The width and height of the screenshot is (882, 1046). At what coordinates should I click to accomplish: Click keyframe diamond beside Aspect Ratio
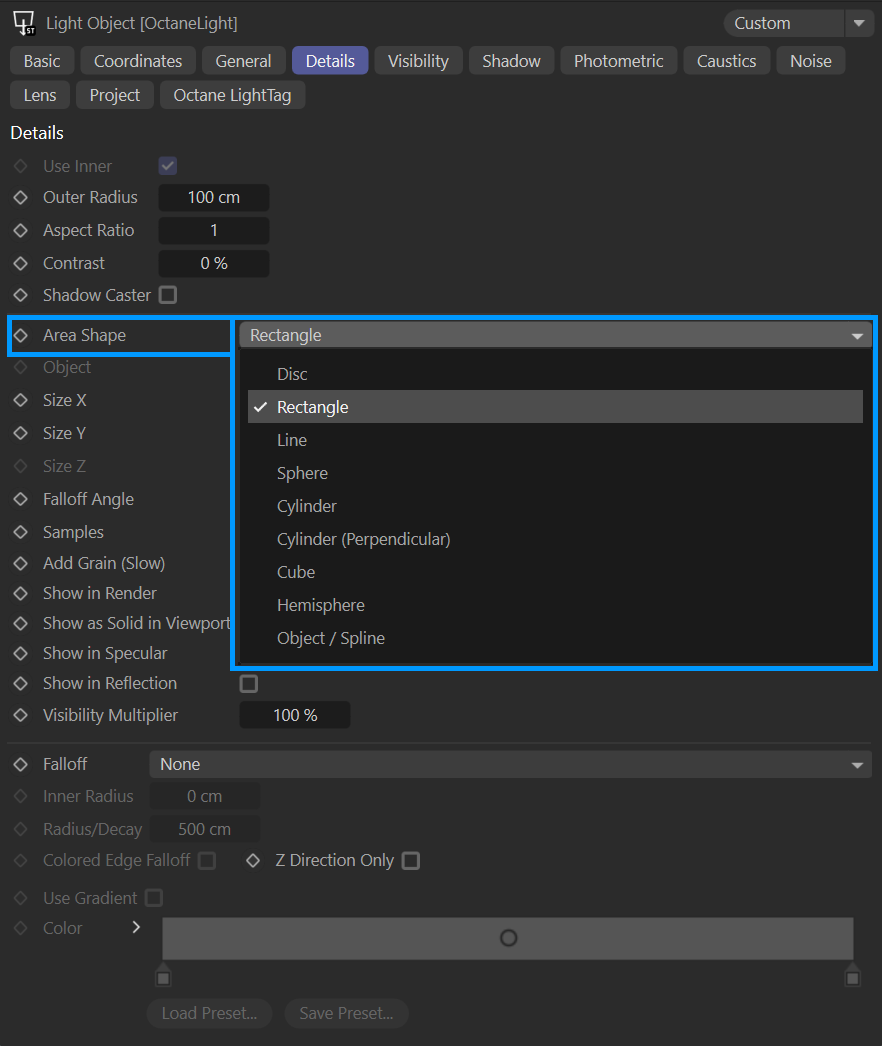click(x=20, y=231)
